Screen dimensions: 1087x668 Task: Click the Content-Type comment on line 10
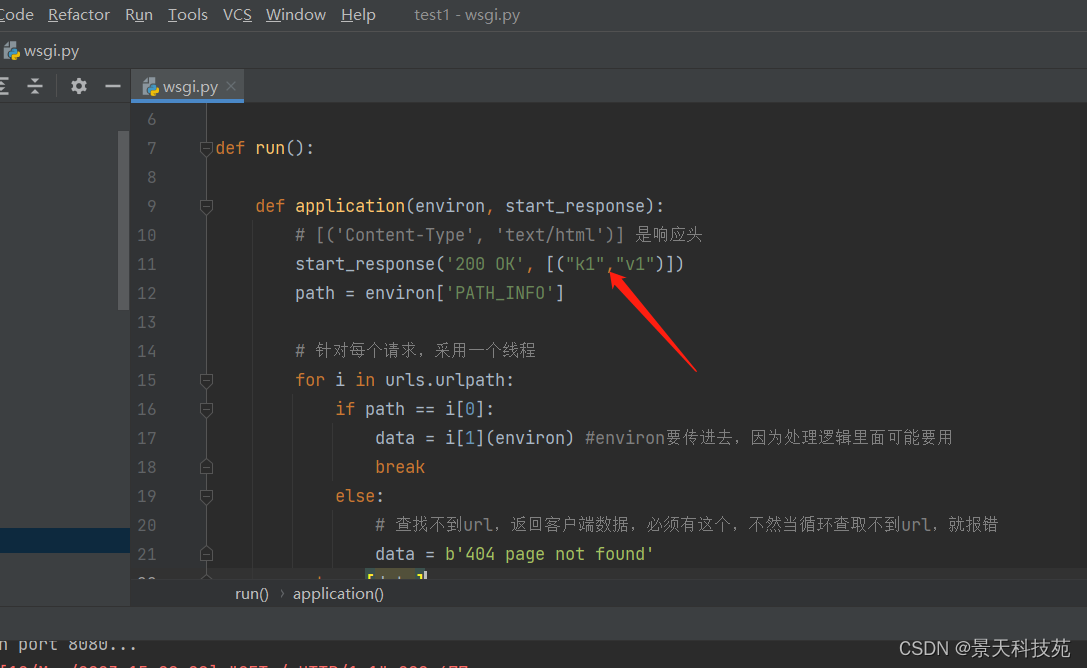coord(498,236)
